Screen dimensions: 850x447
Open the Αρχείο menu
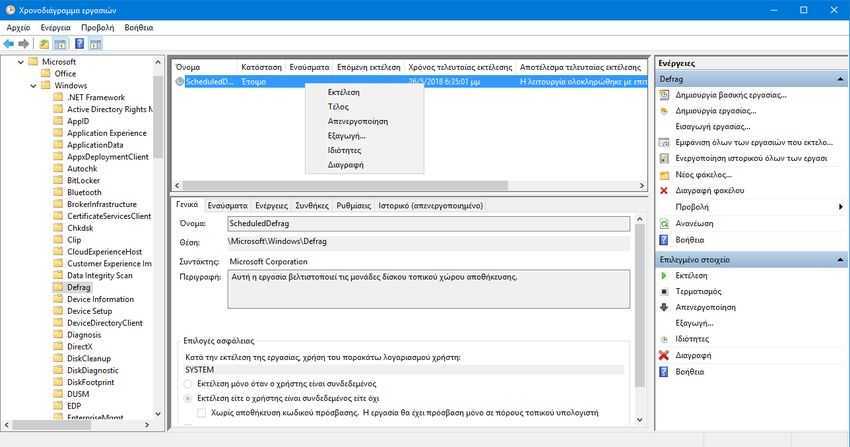(x=18, y=27)
